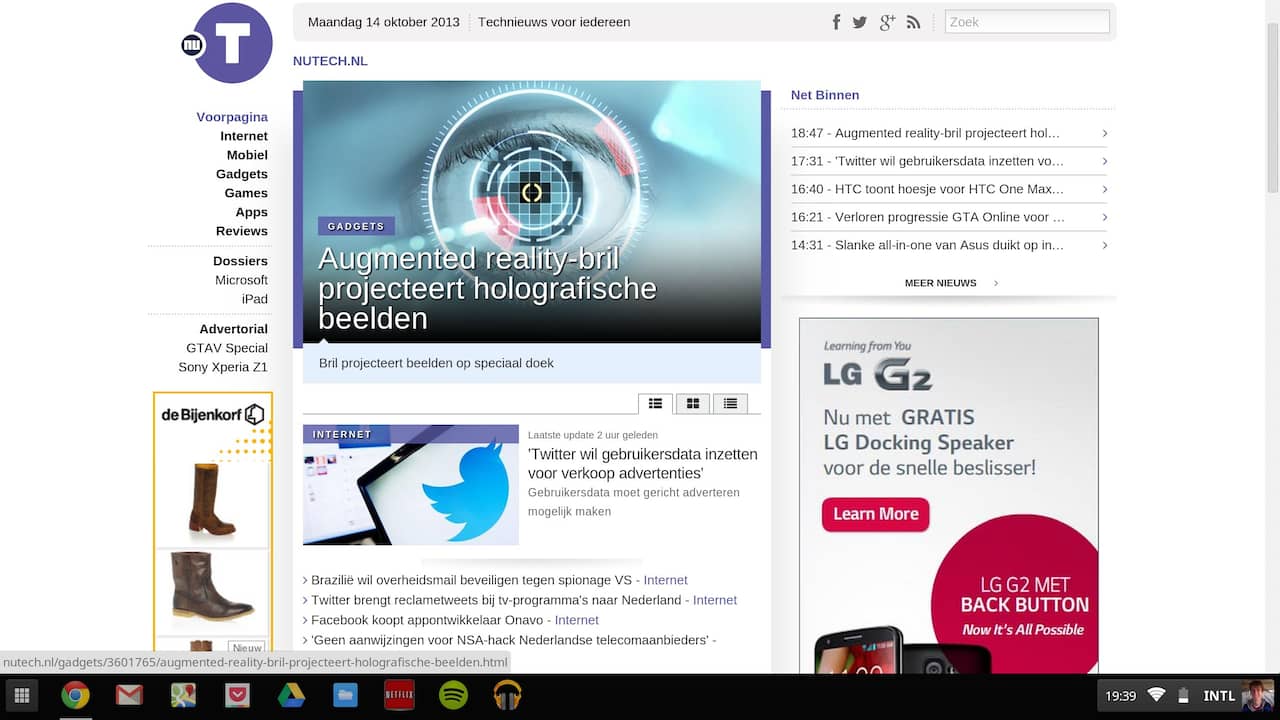Screen dimensions: 1280x720
Task: Click the tall brown boot in Bijenkorf ad
Action: [212, 499]
